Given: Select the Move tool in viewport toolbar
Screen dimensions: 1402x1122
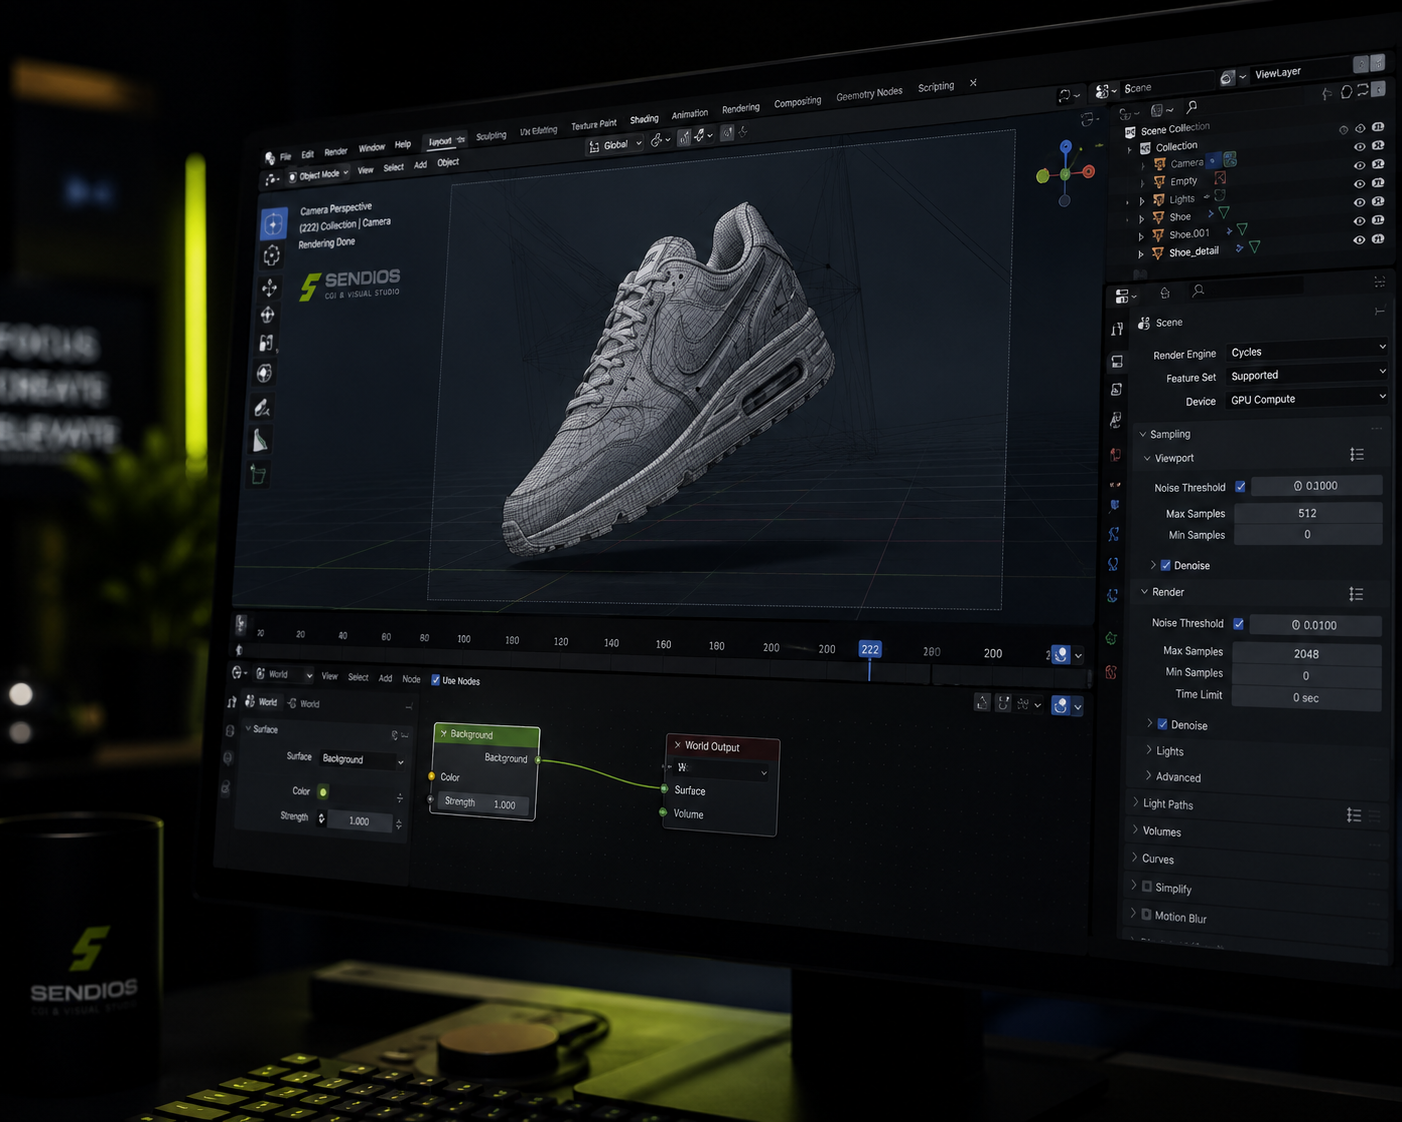Looking at the screenshot, I should [x=269, y=288].
